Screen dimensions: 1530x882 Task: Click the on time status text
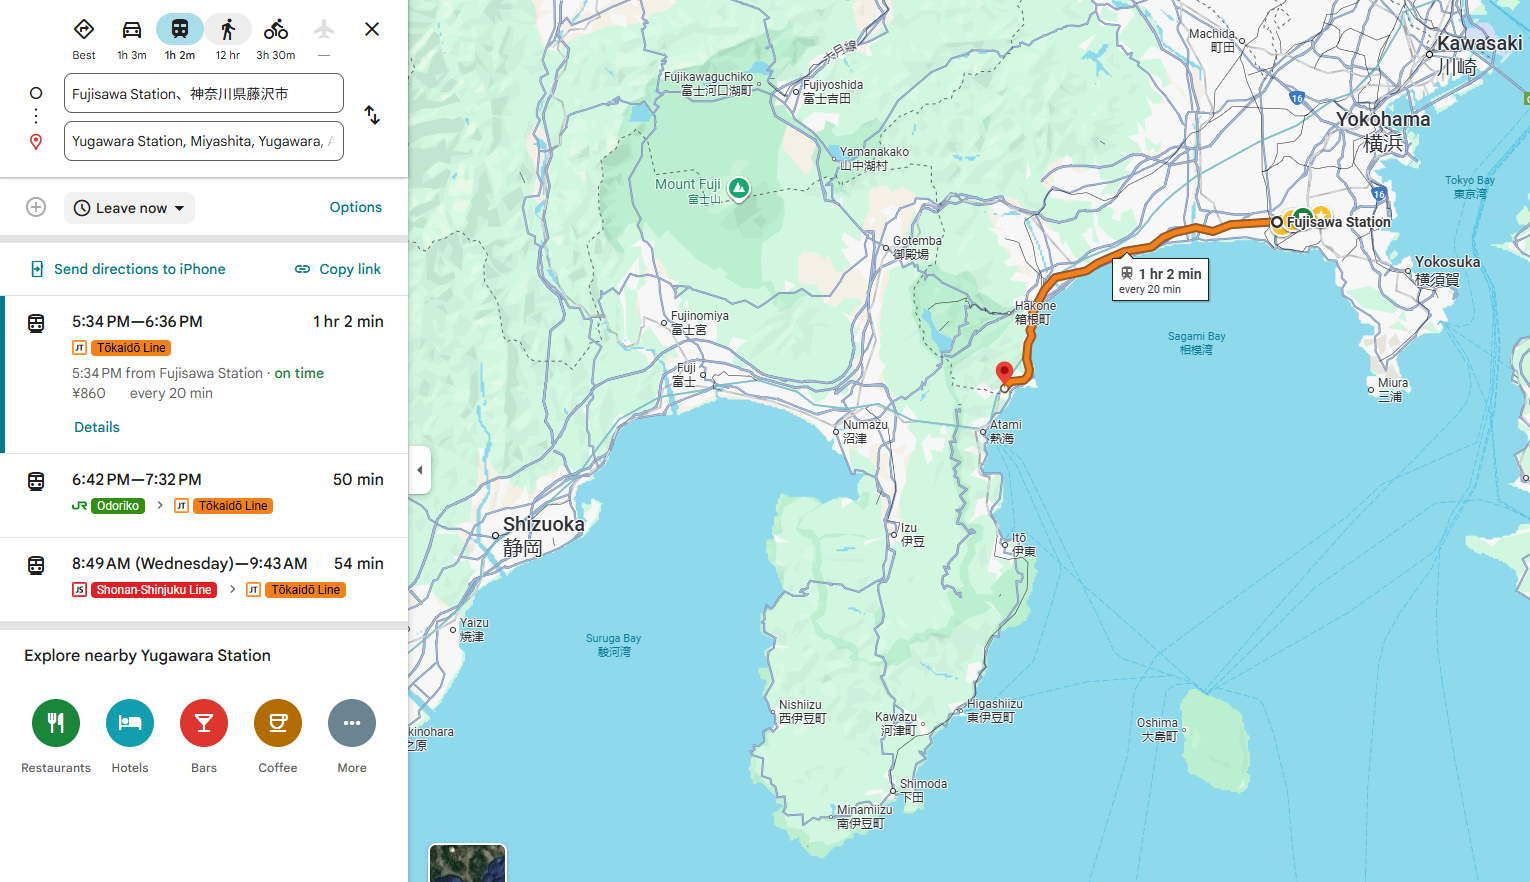[x=299, y=373]
